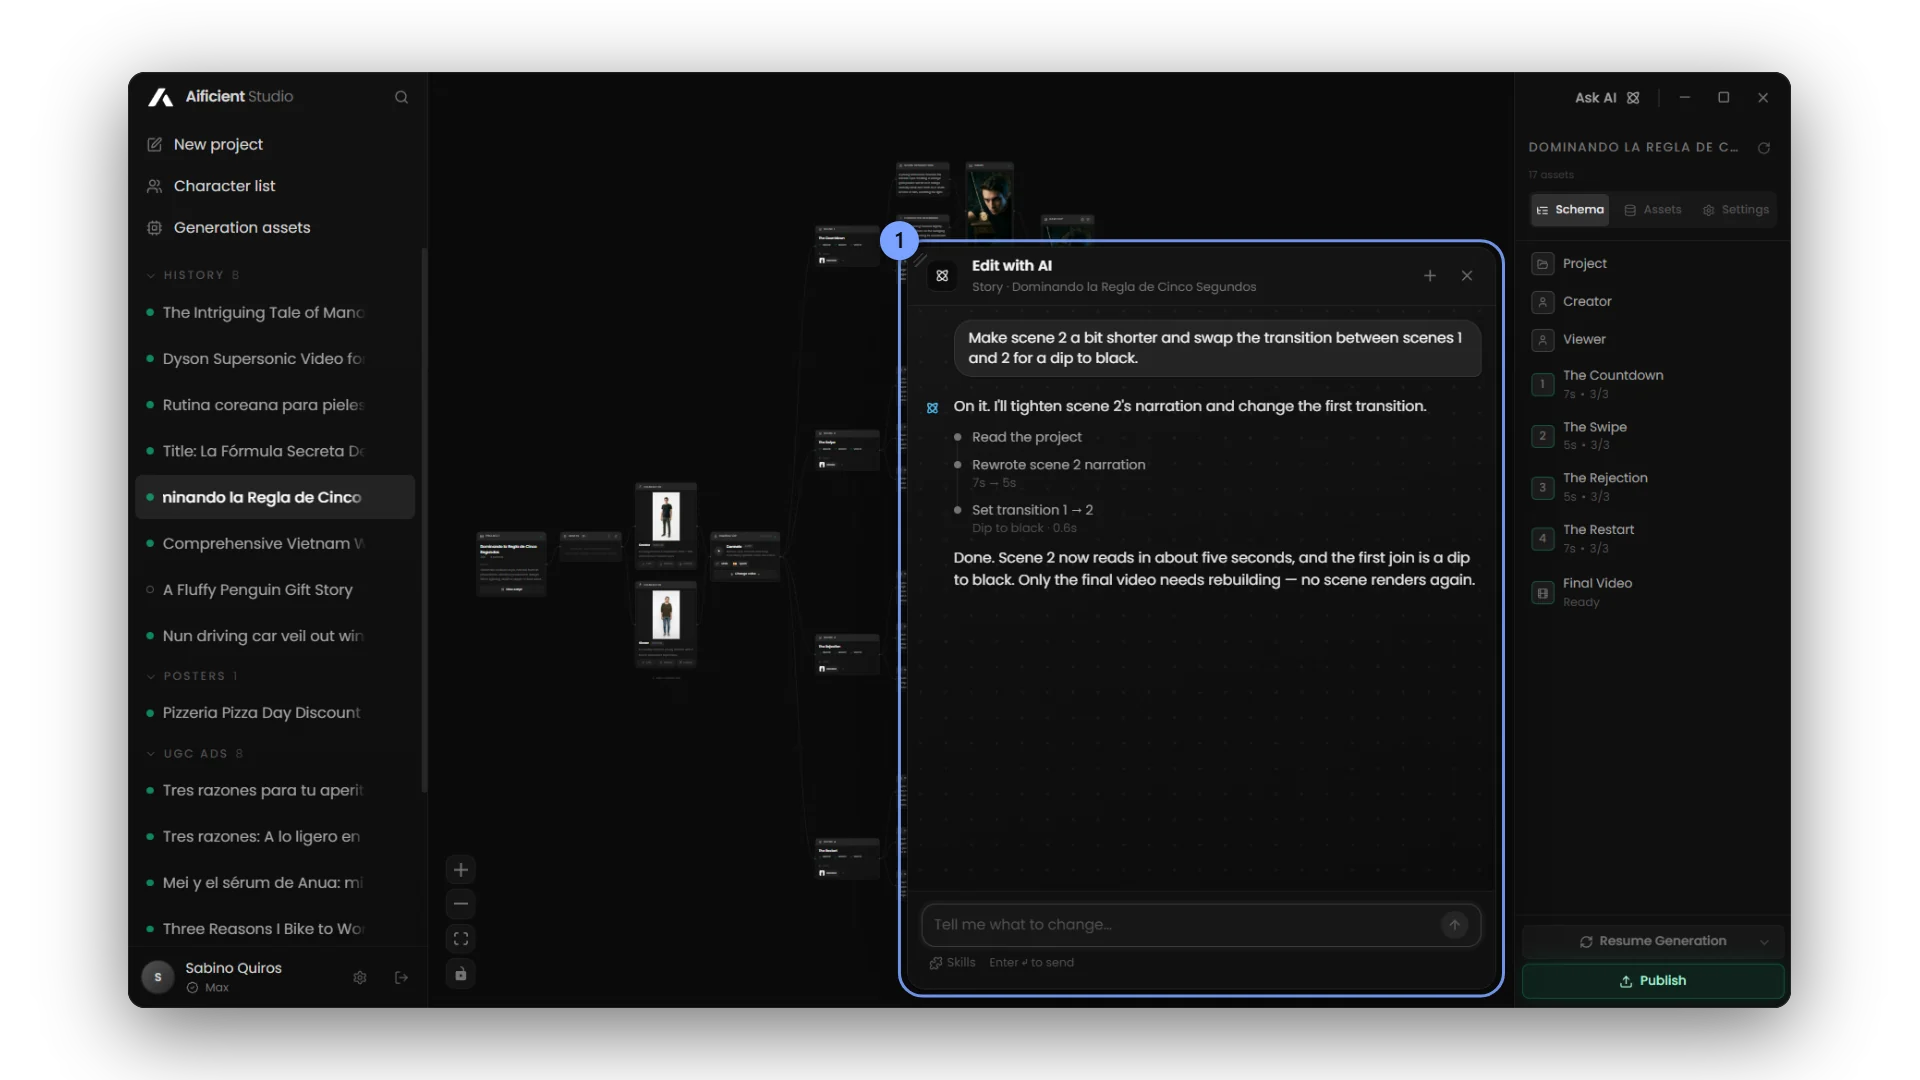Open Pizzeria Pizza Day Discount poster

click(275, 713)
